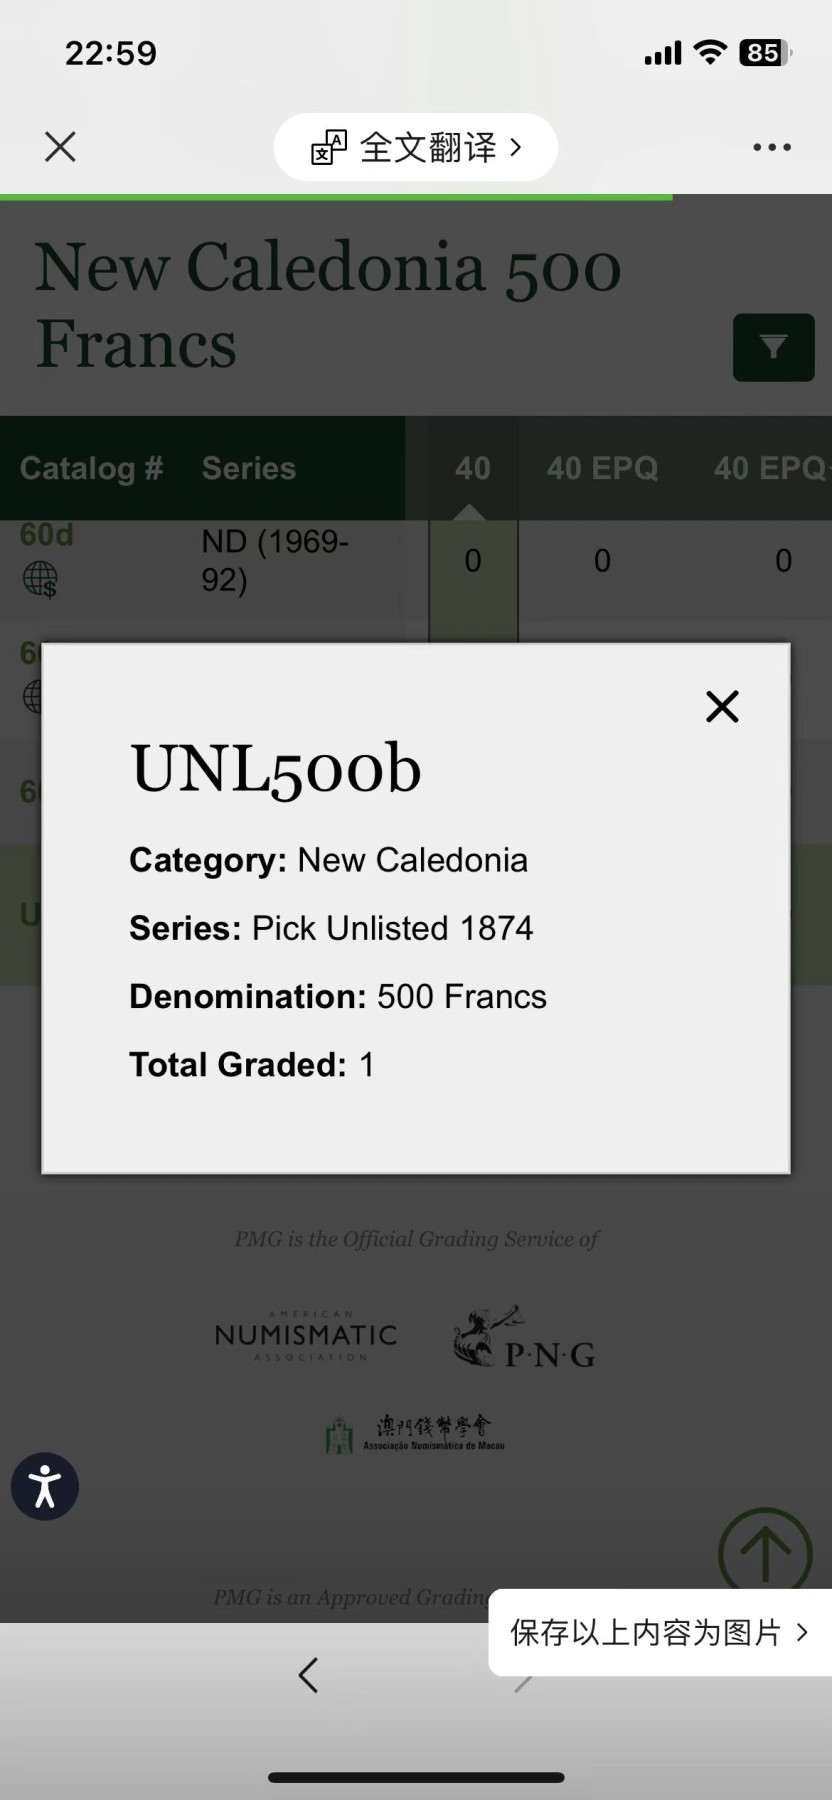Image resolution: width=832 pixels, height=1800 pixels.
Task: Open the accessibility options widget
Action: point(45,1486)
